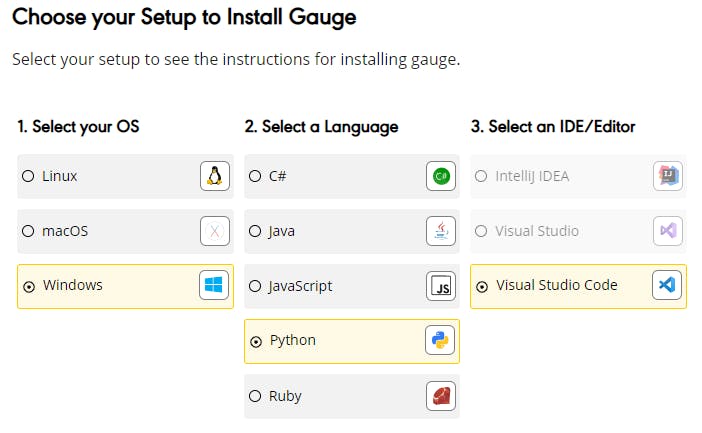Viewport: 702px width, 433px height.
Task: Click the Java coffee cup icon
Action: pos(440,231)
